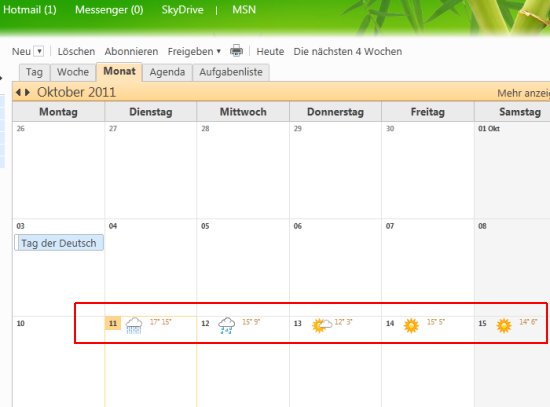Click sunny weather icon on the 14th

point(411,326)
